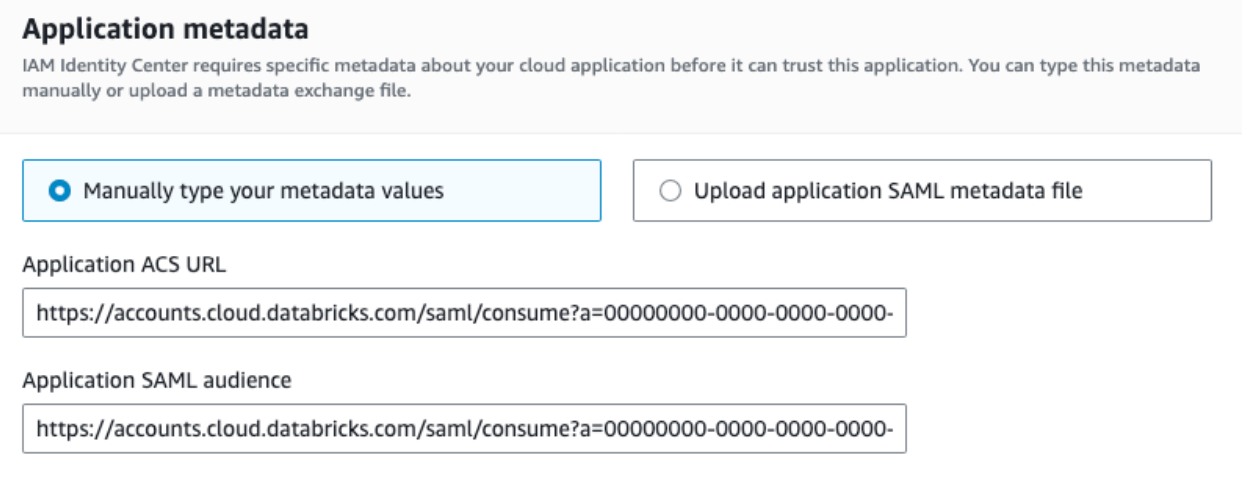
Task: Click the end of the SAML audience value
Action: click(896, 429)
